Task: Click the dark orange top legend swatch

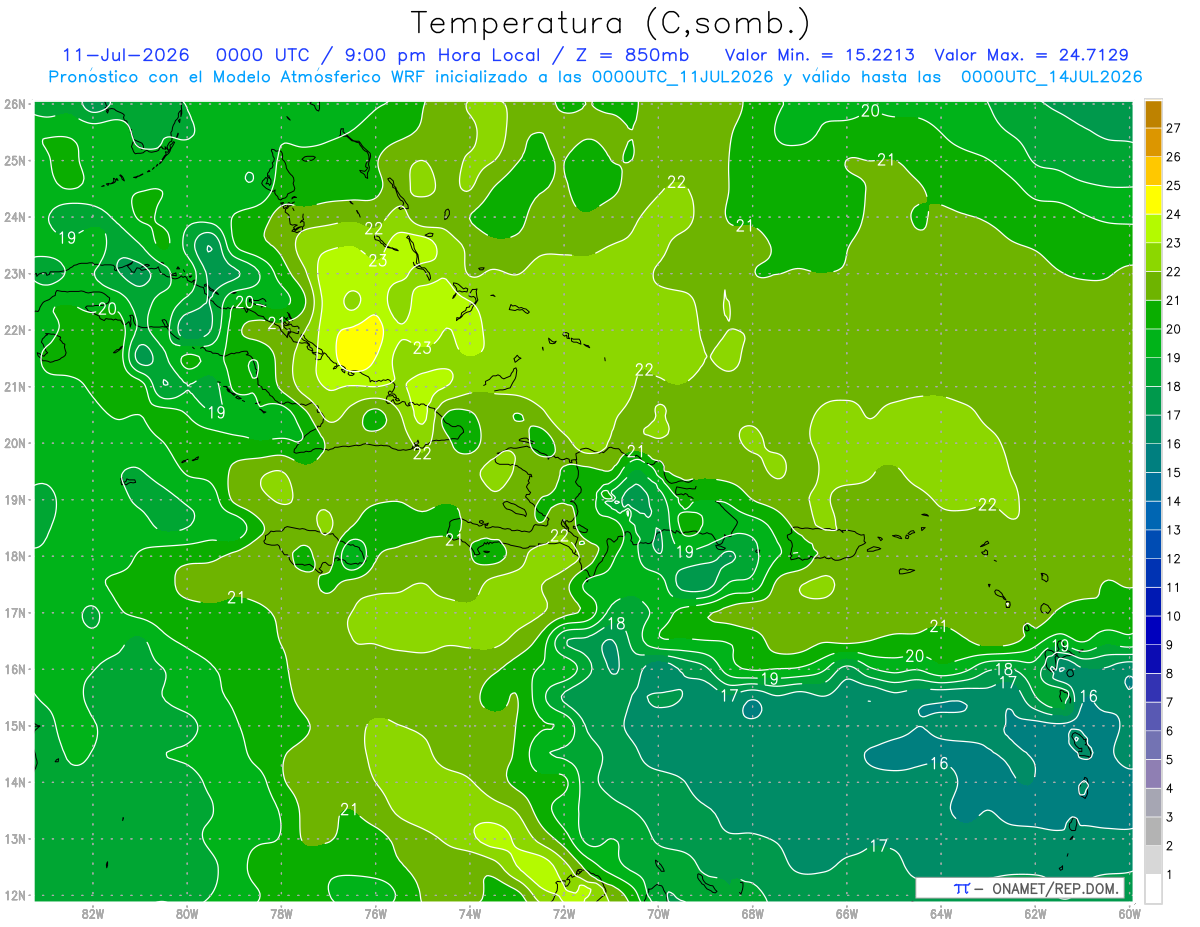Action: click(x=1153, y=114)
